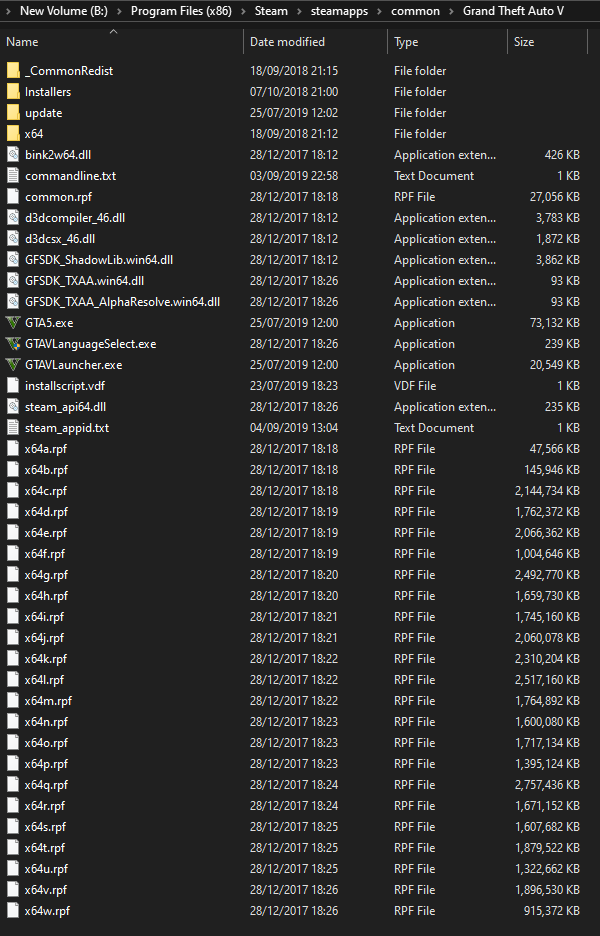The height and width of the screenshot is (936, 600).
Task: Select file name x64k.rpf
Action: click(45, 658)
